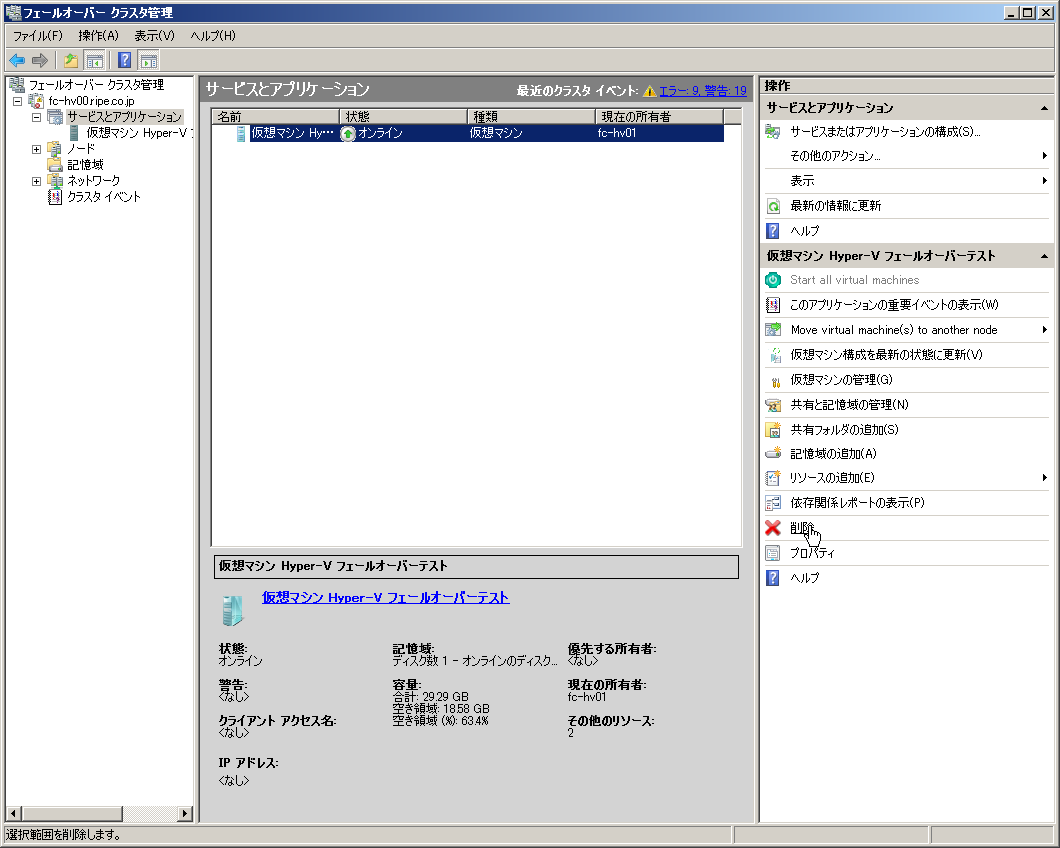Expand the ネットワーク tree node
Viewport: 1060px width, 848px height.
37,181
